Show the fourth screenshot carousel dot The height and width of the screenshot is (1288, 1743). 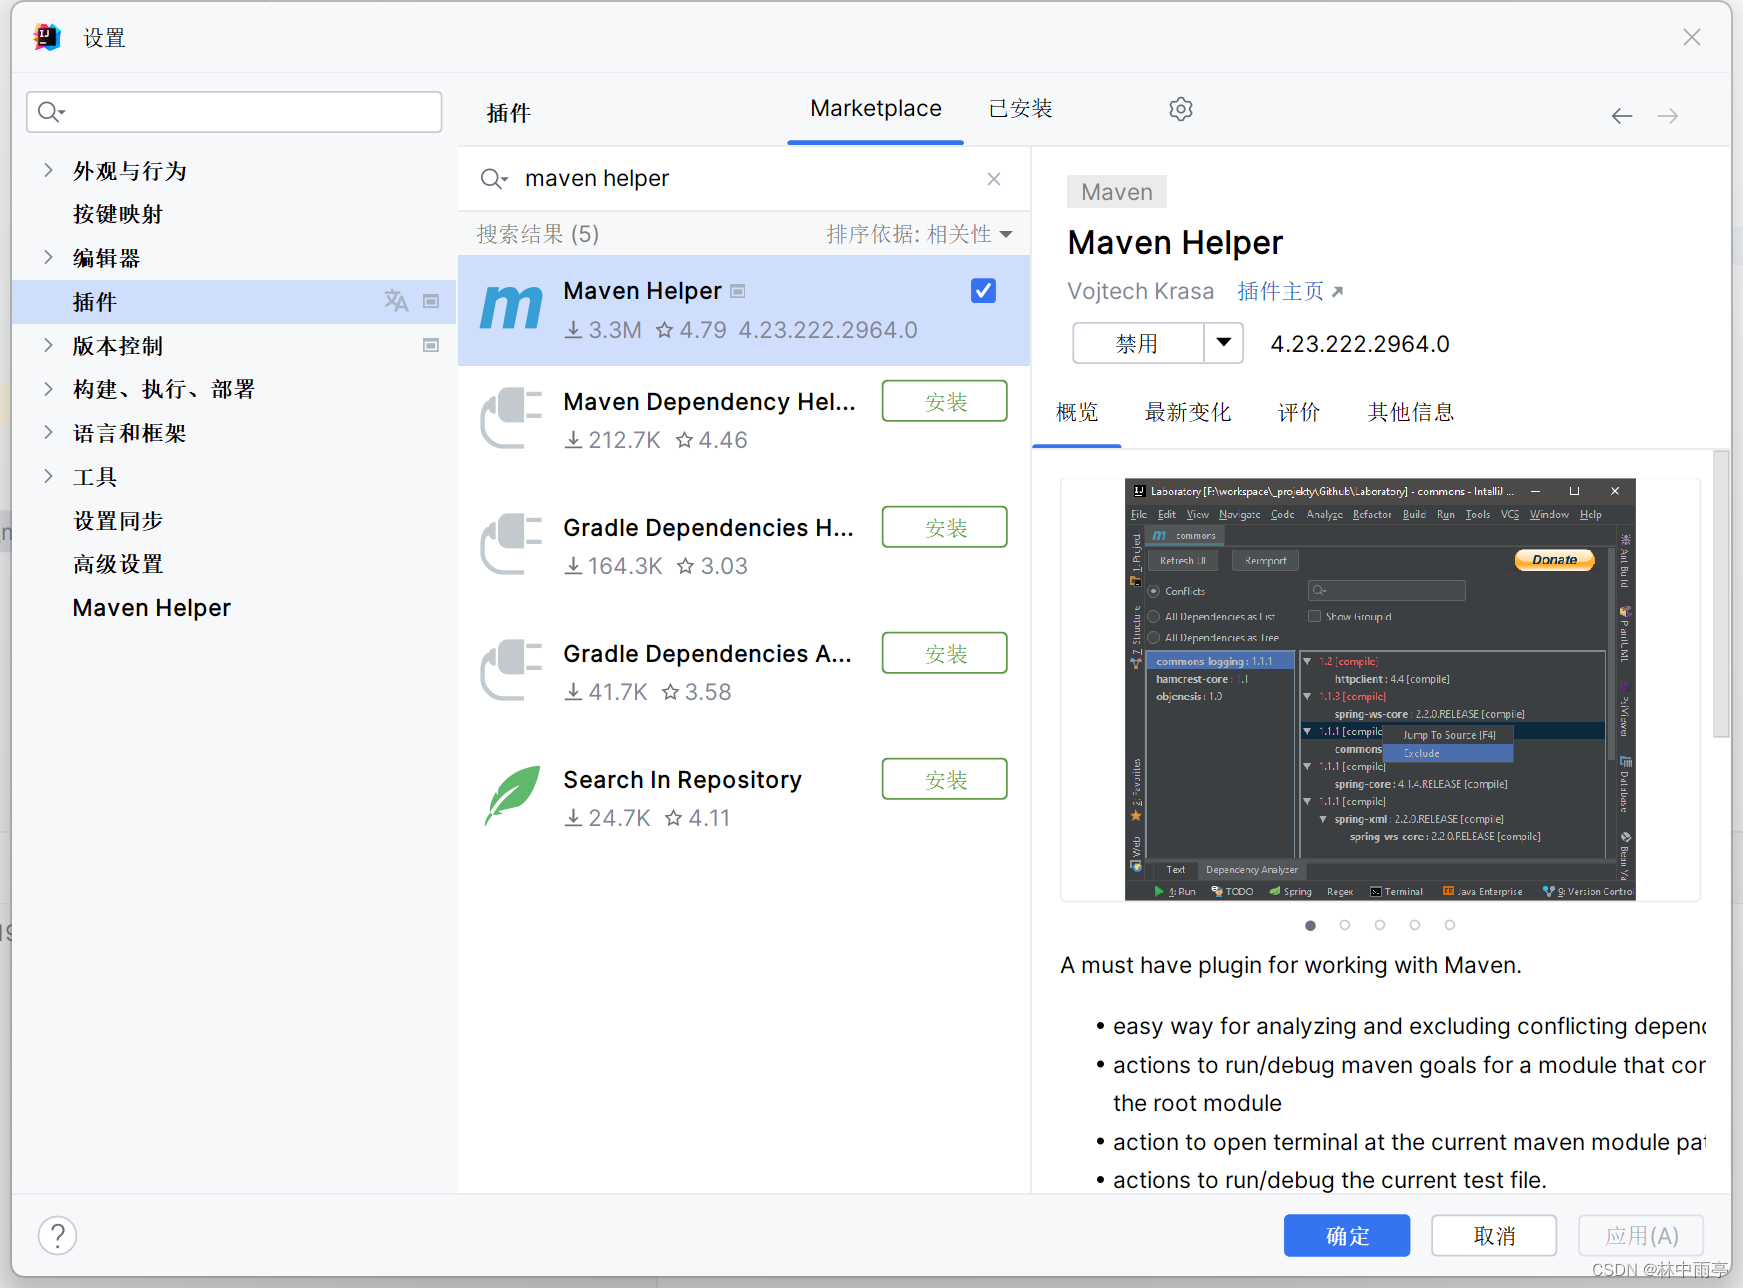[1415, 925]
